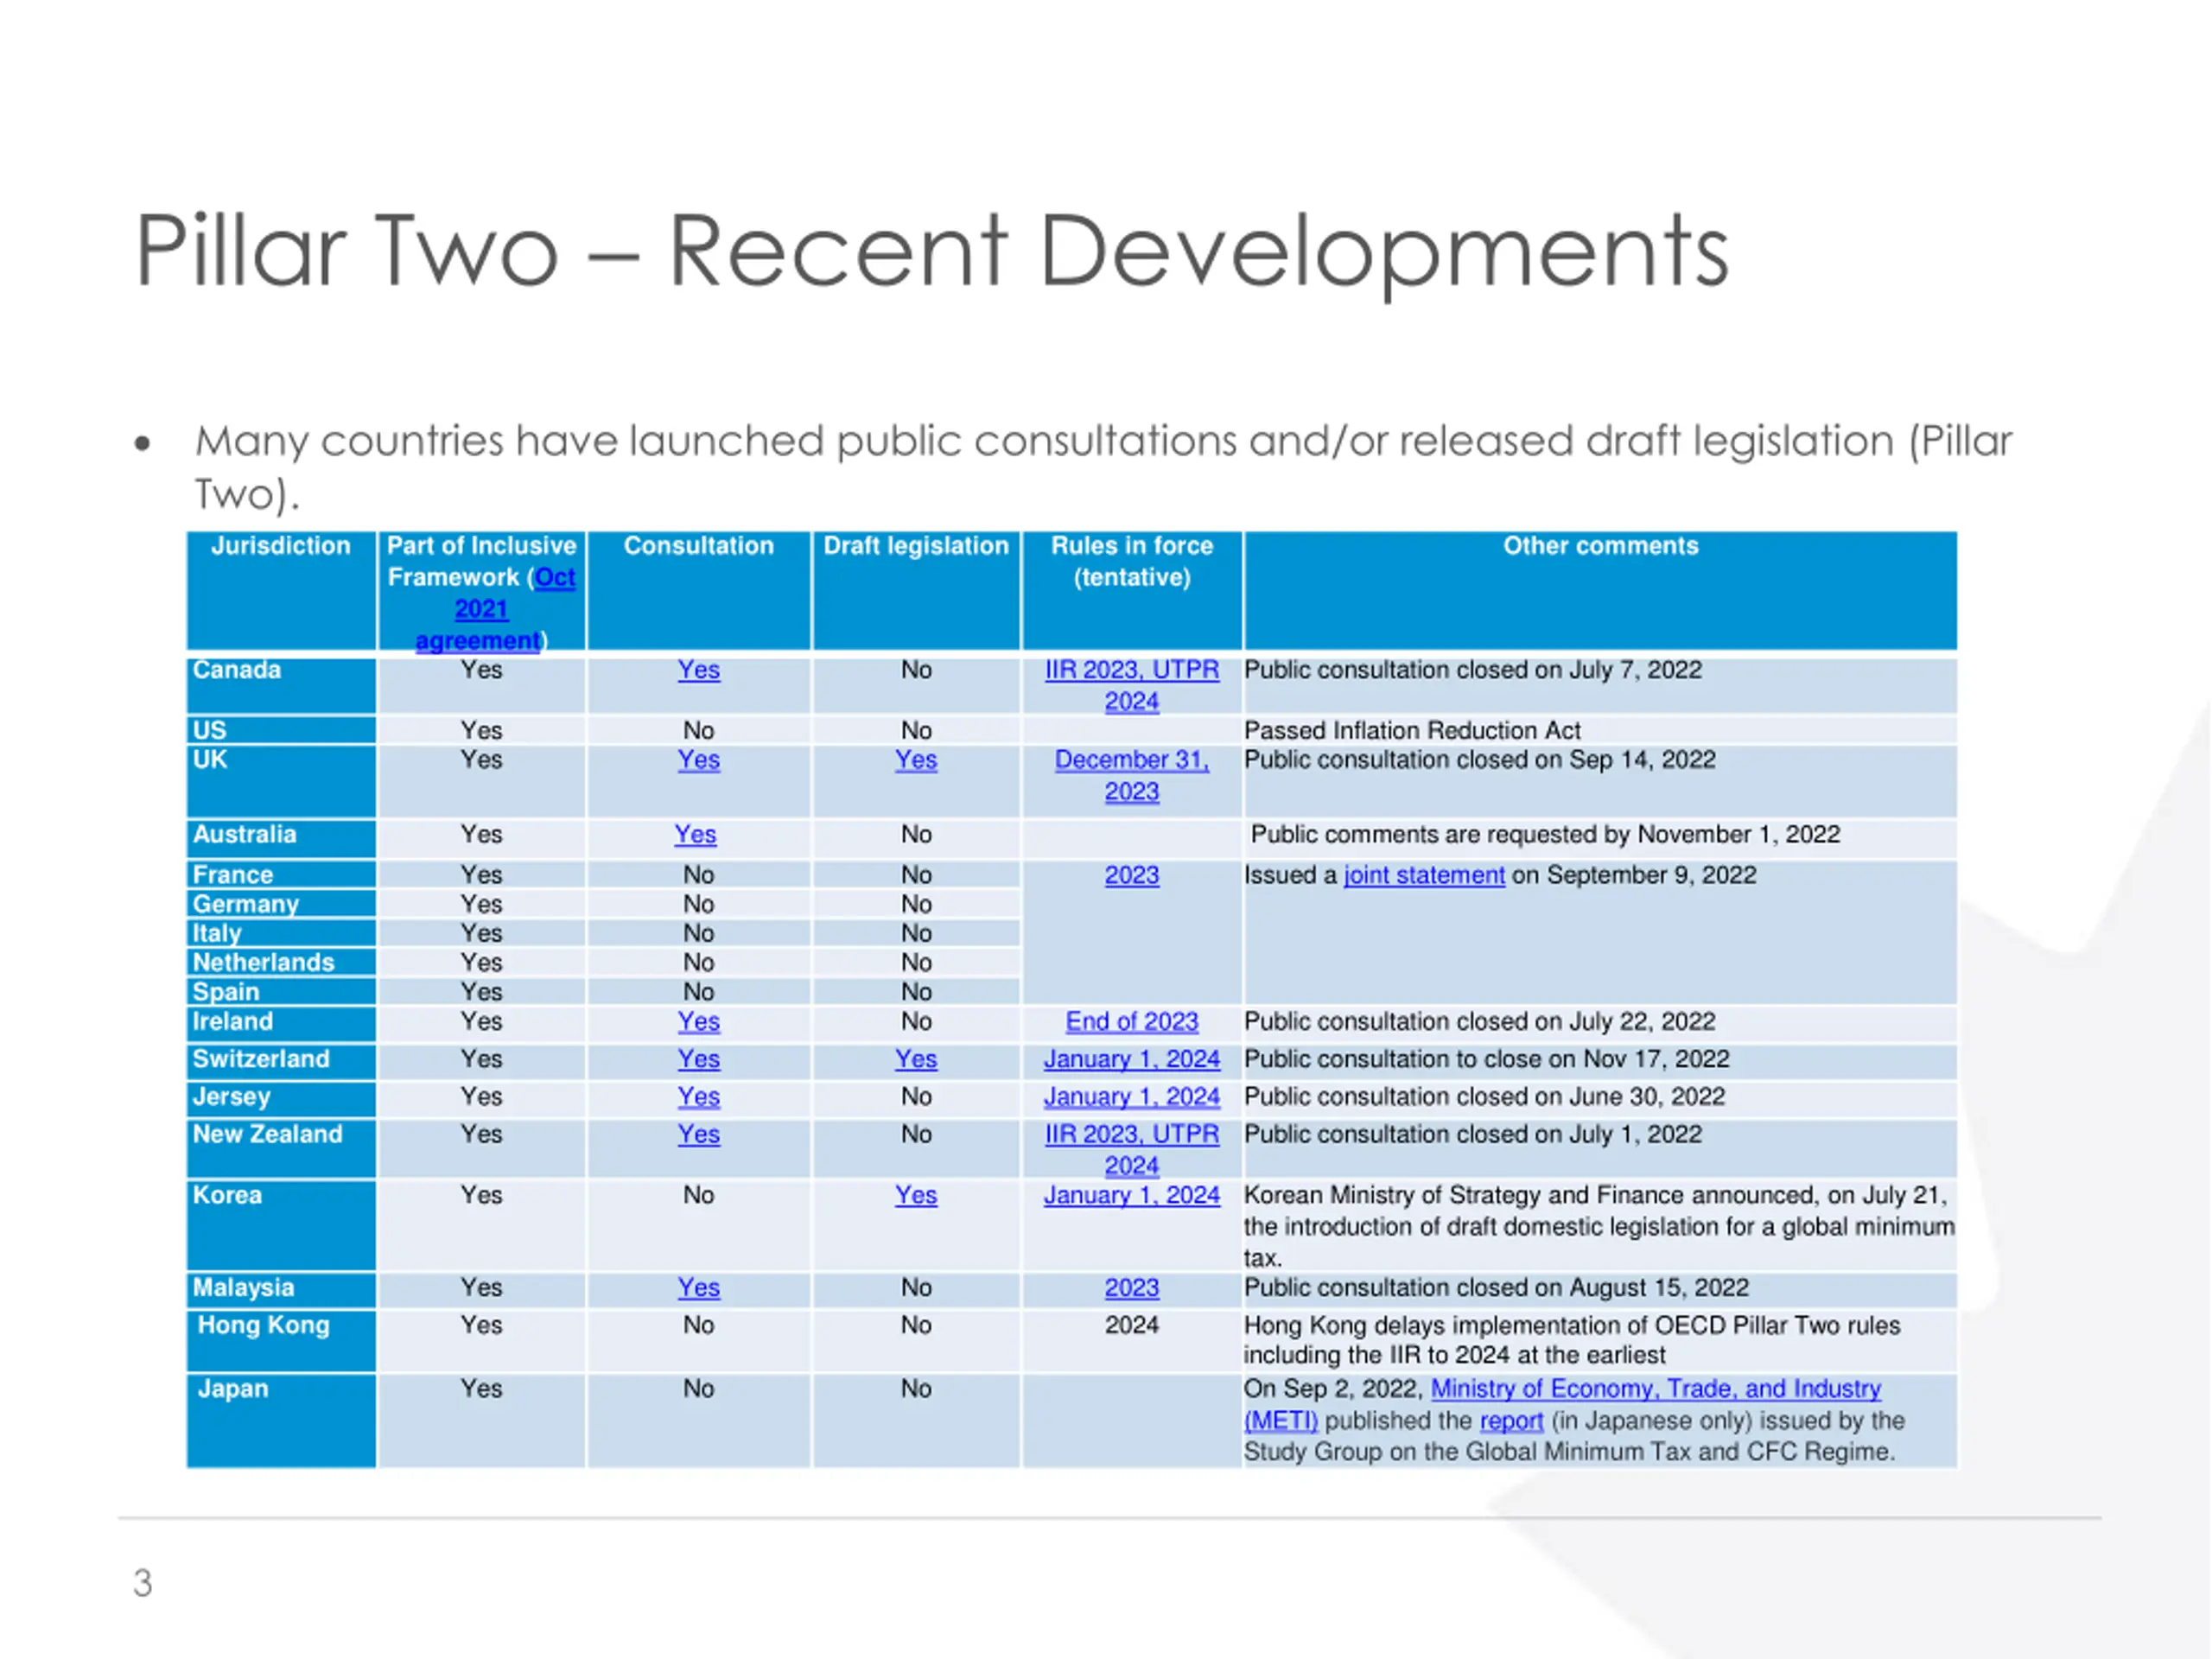Open Malaysia's 2023 rules in force link
The height and width of the screenshot is (1659, 2212).
click(1131, 1288)
